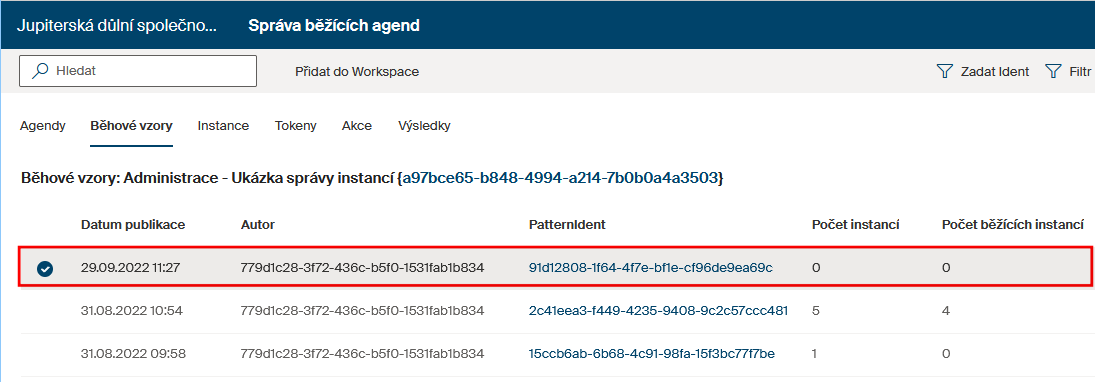Select the Běhové vzory tab
The height and width of the screenshot is (382, 1095).
click(x=131, y=126)
